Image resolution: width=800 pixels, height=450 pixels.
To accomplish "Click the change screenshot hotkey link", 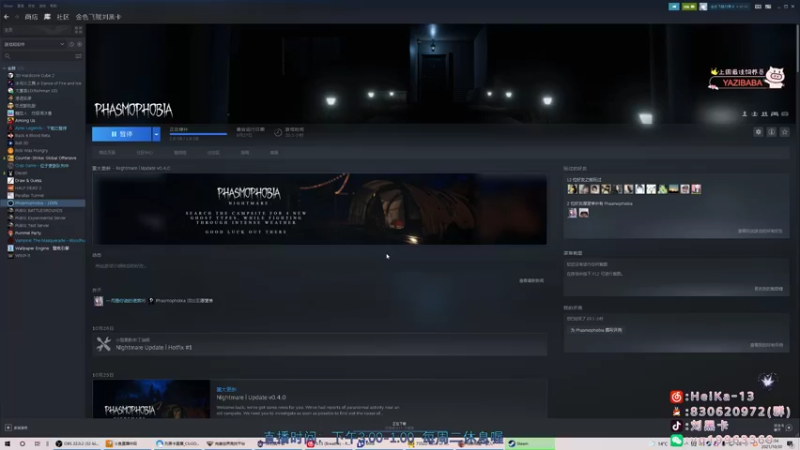I will pos(768,289).
